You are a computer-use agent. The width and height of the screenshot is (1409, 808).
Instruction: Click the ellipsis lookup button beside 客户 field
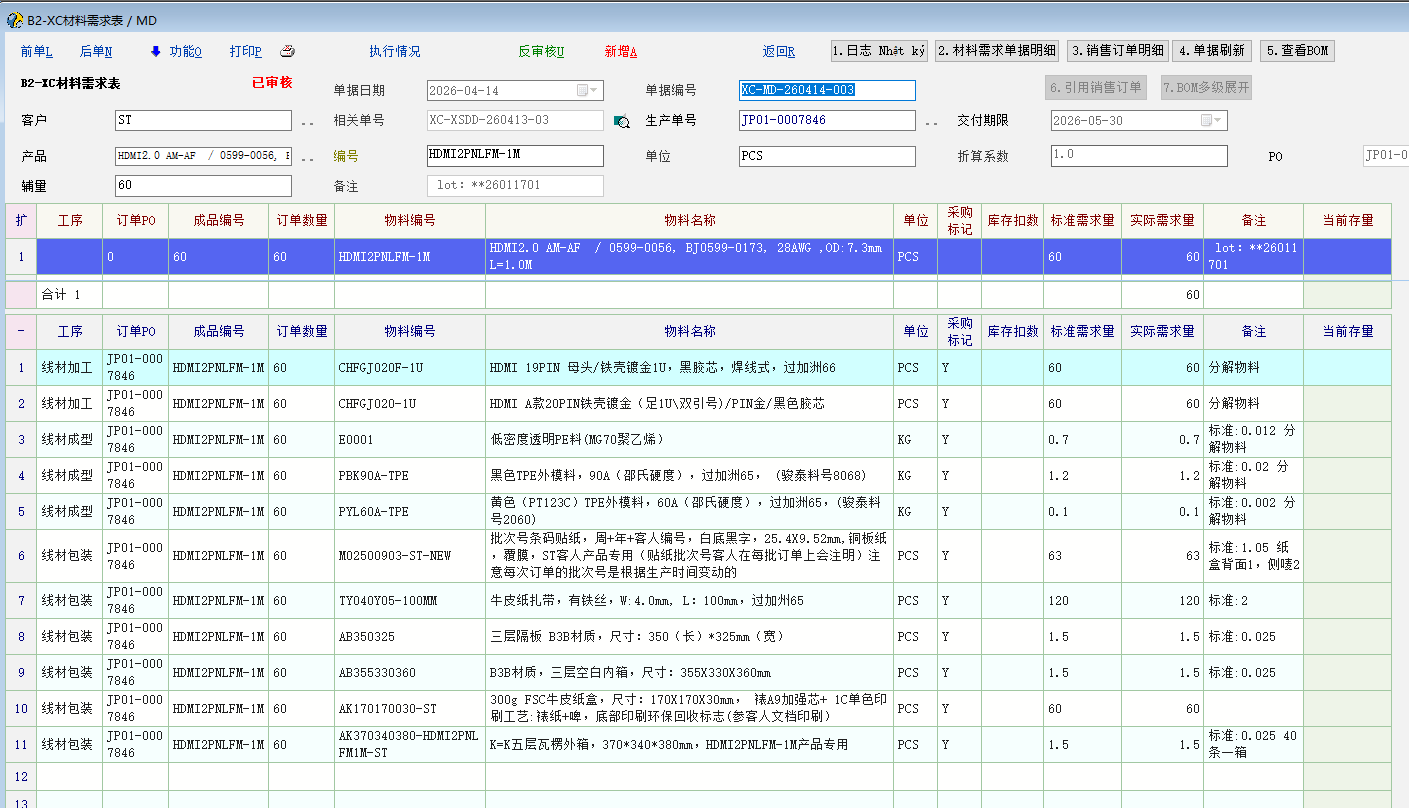(x=308, y=122)
